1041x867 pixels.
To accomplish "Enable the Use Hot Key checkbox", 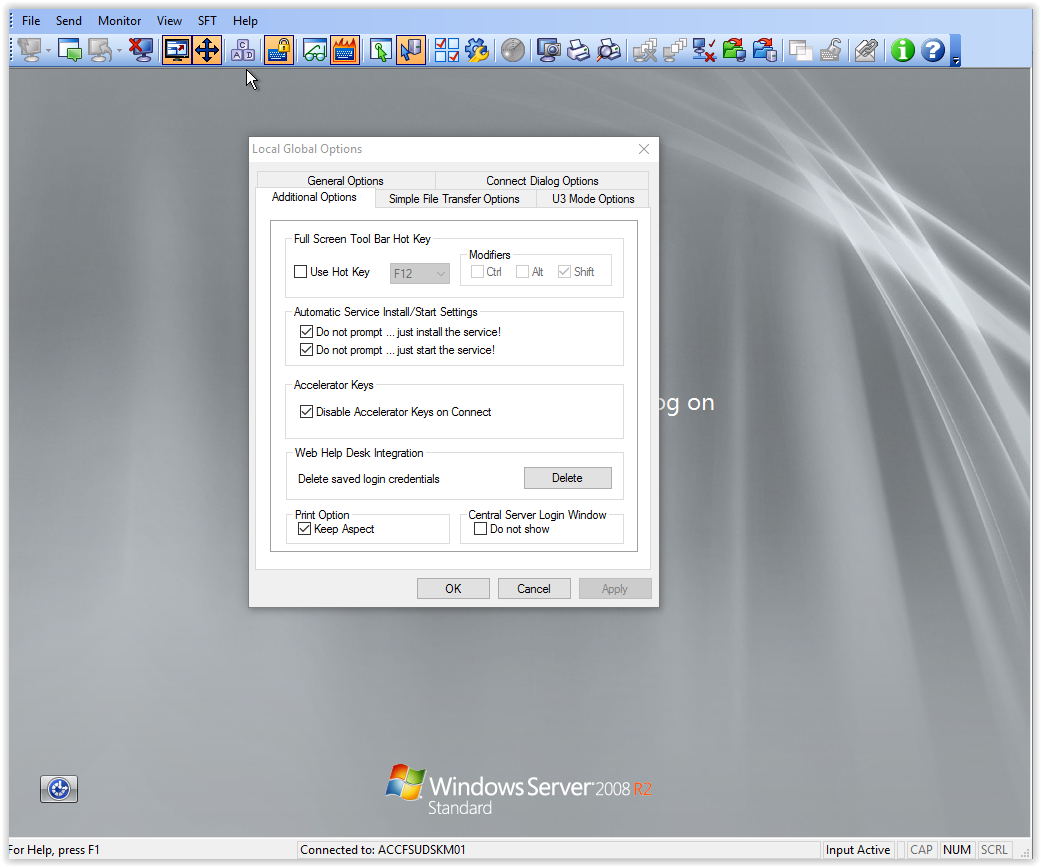I will coord(301,272).
